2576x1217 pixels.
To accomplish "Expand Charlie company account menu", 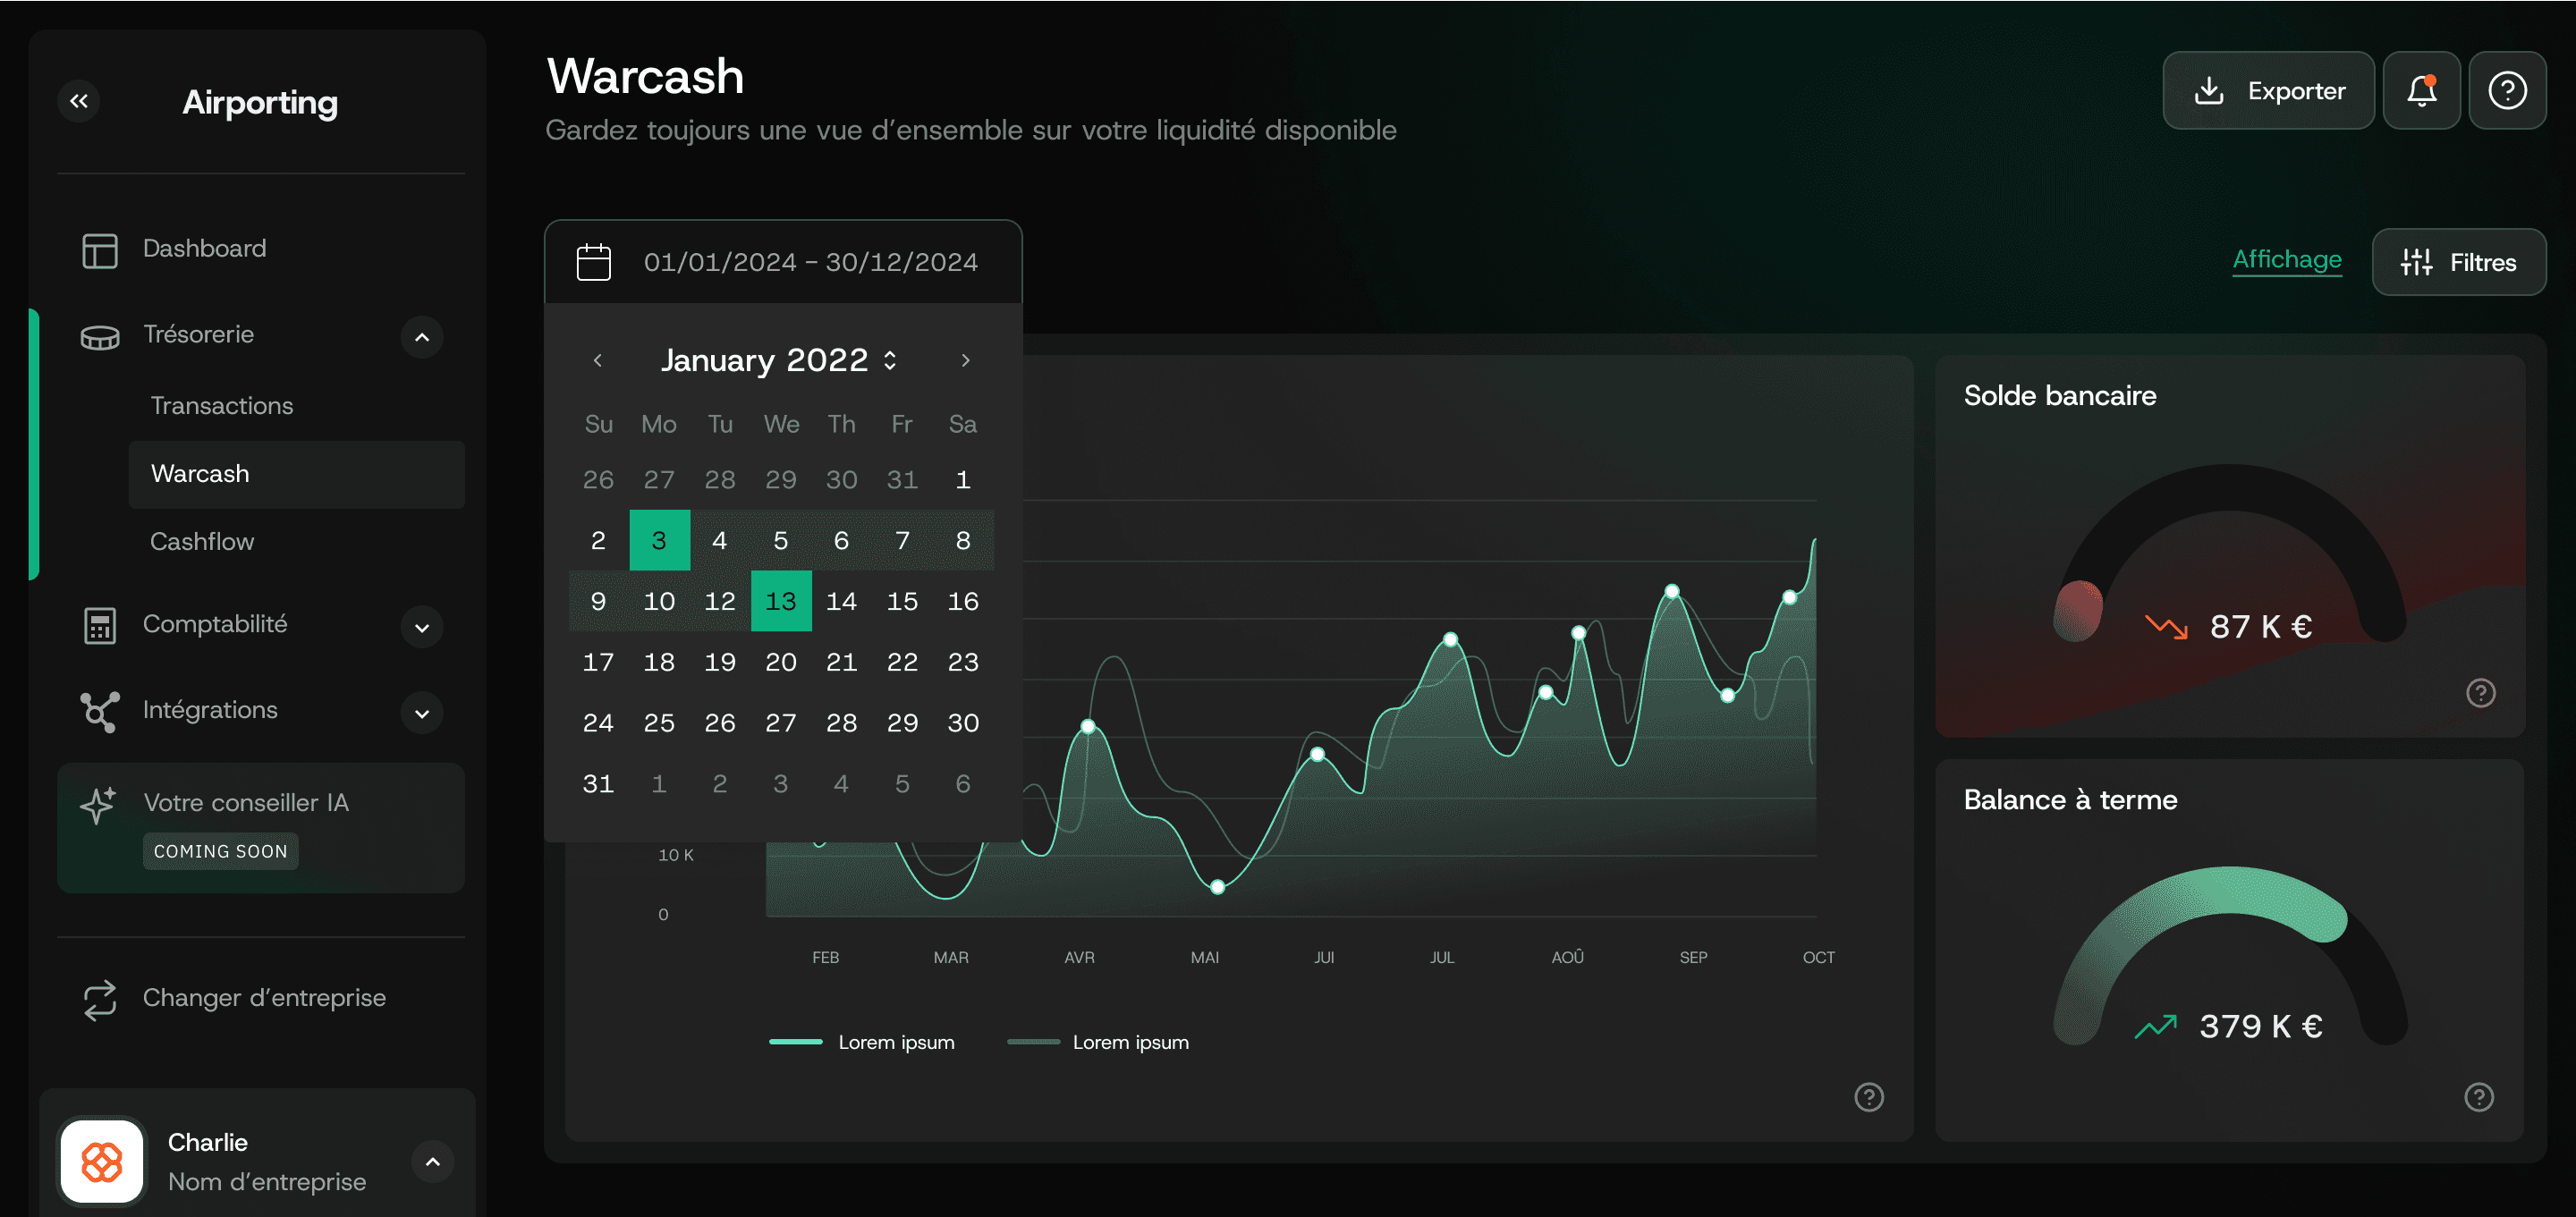I will point(432,1161).
